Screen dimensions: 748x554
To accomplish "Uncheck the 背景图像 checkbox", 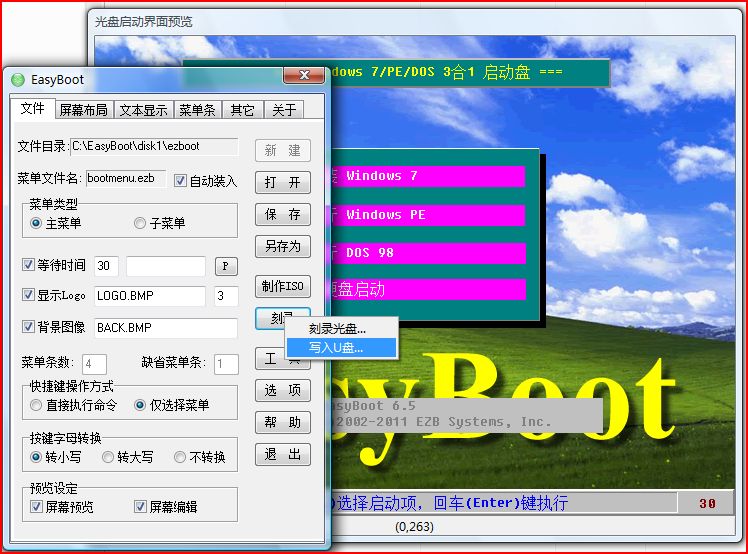I will pos(28,327).
